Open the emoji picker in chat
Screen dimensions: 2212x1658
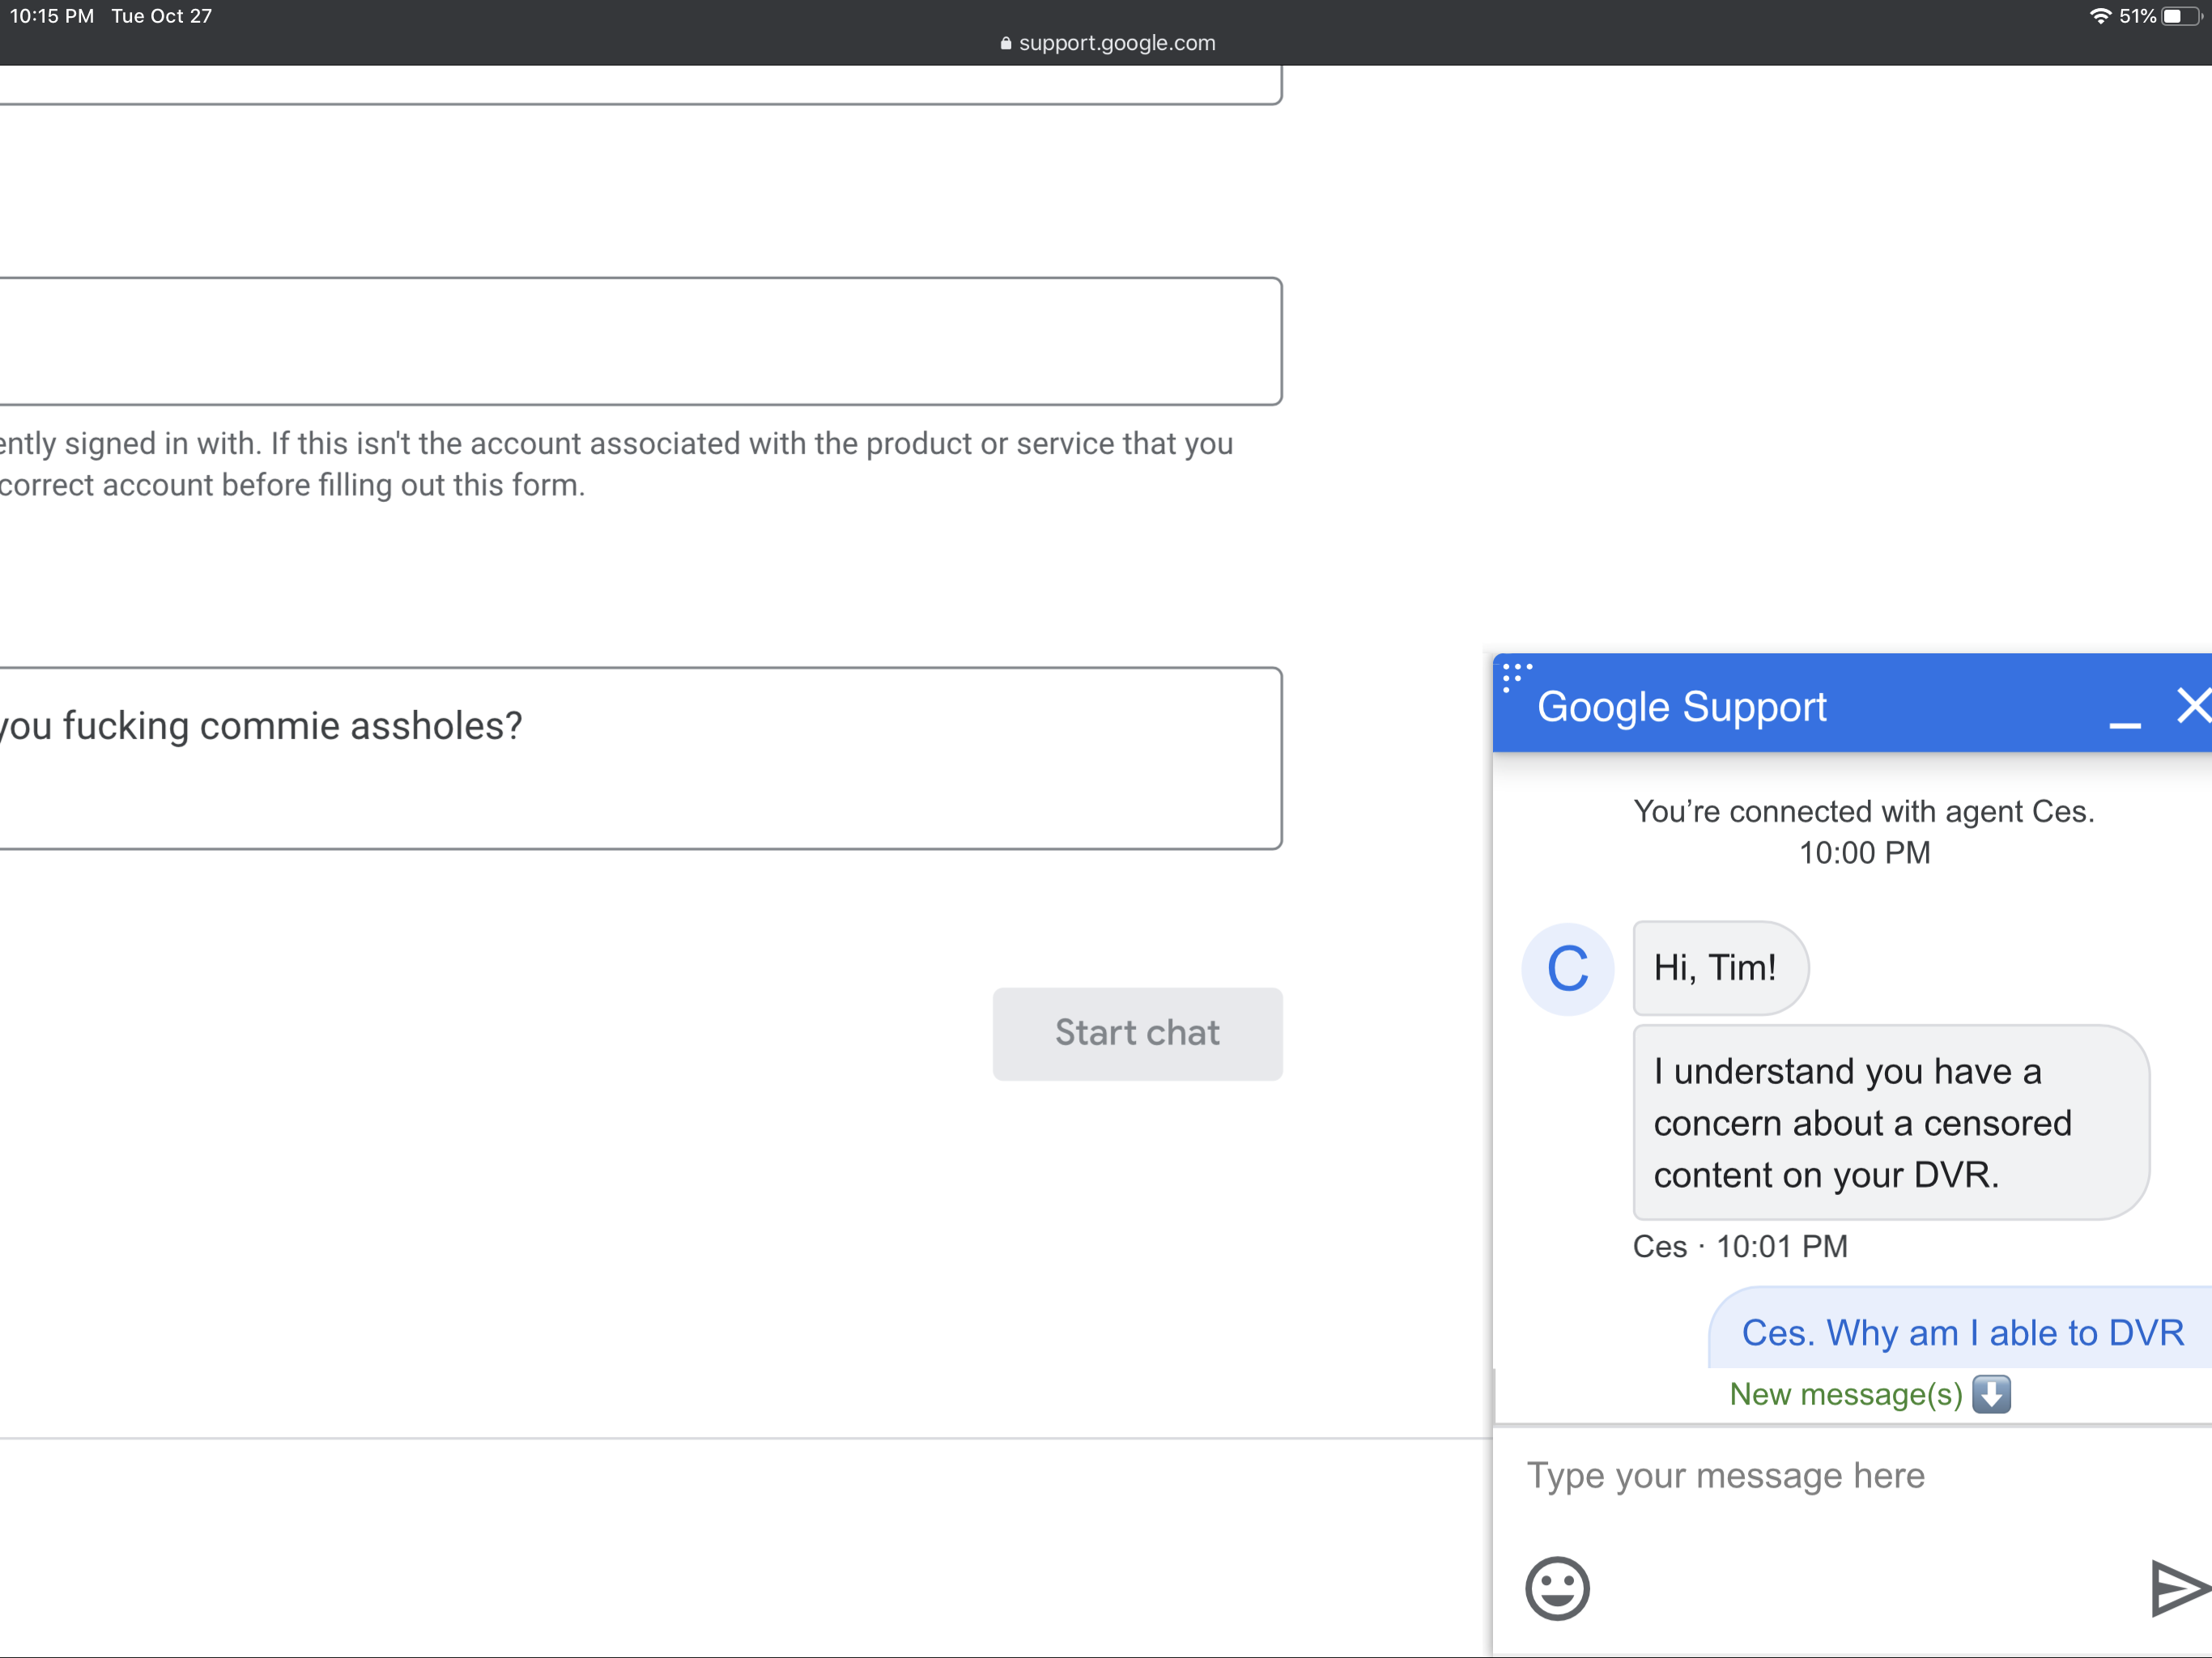1557,1587
